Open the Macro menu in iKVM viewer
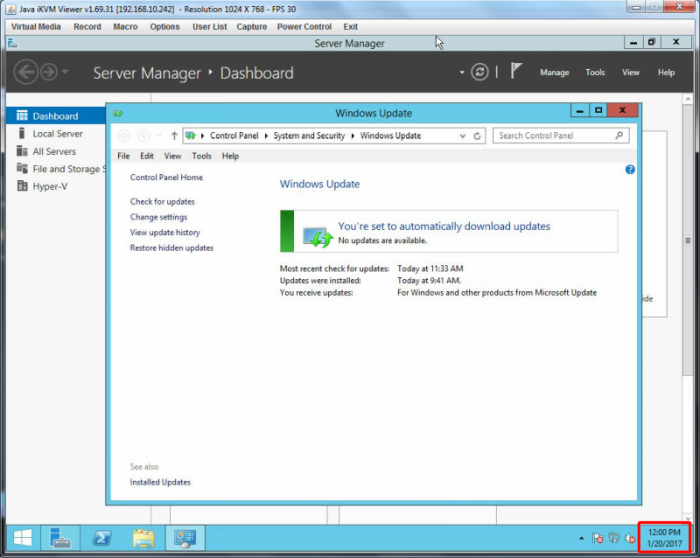 [x=125, y=27]
